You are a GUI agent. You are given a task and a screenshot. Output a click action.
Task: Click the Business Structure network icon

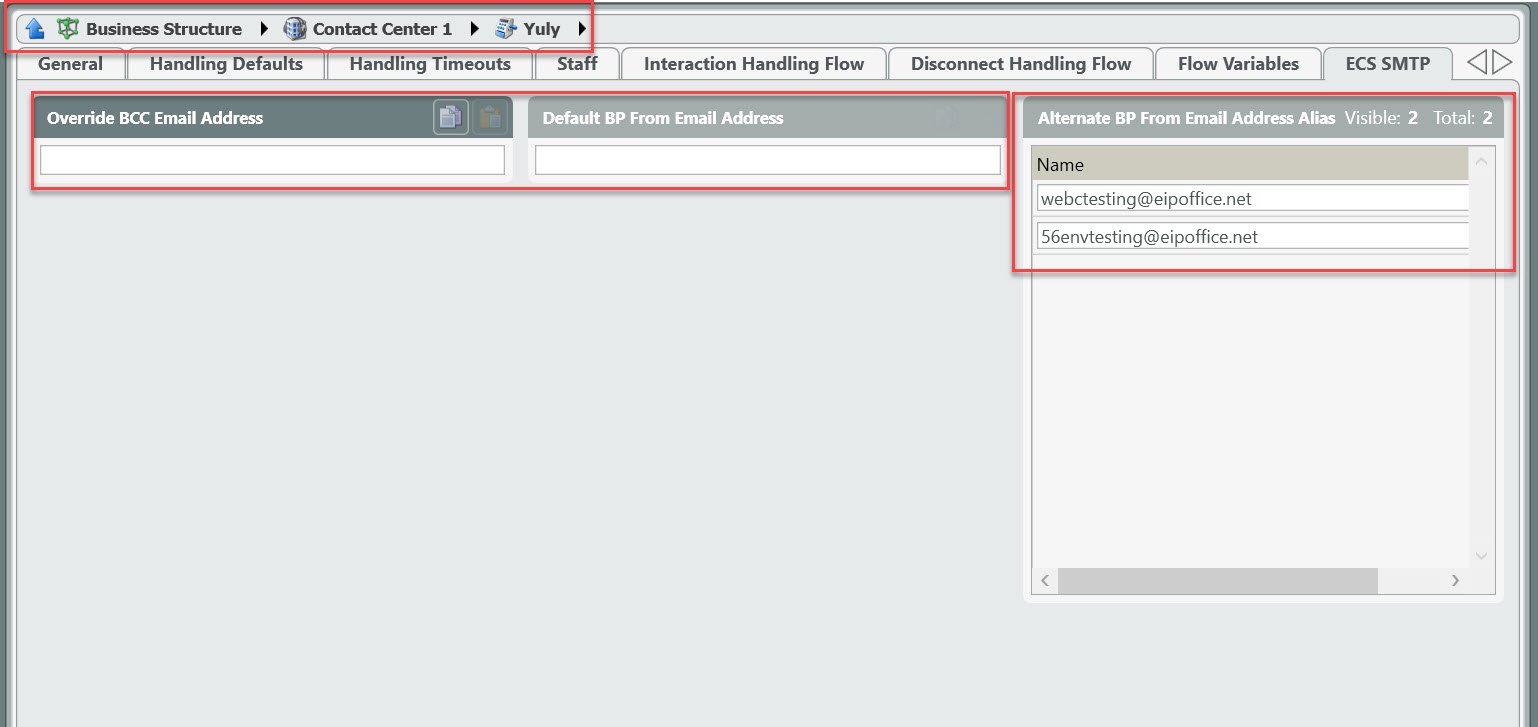coord(68,29)
